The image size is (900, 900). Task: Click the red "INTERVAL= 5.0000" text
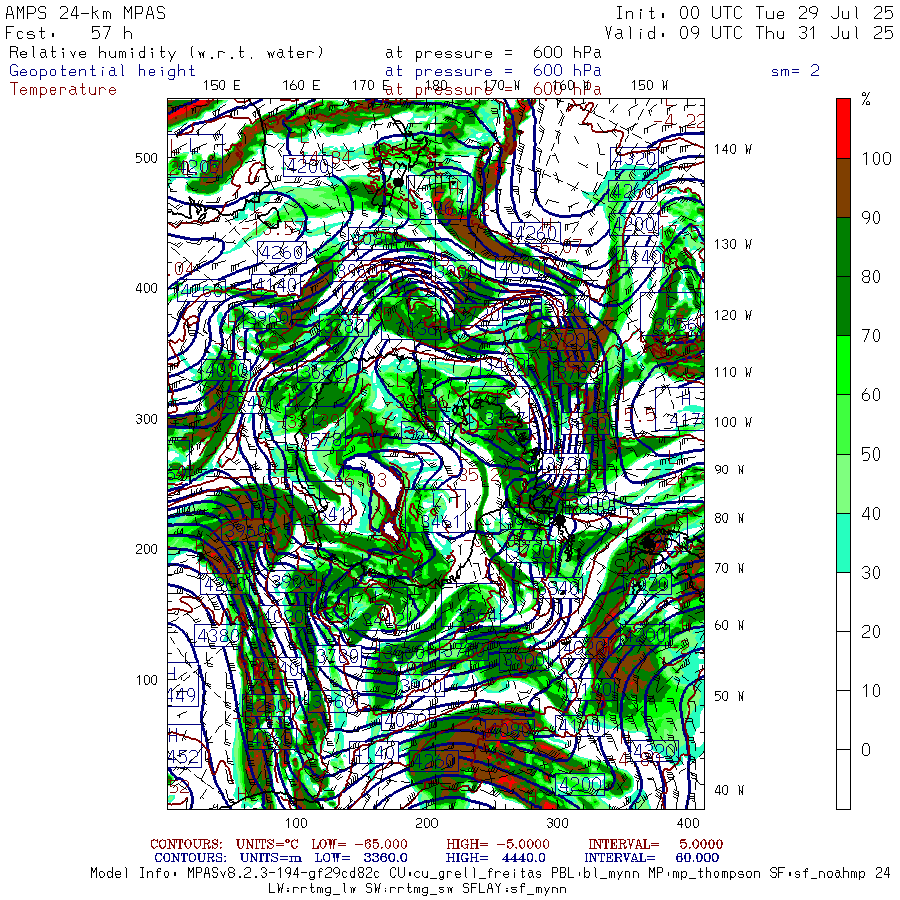pyautogui.click(x=655, y=844)
